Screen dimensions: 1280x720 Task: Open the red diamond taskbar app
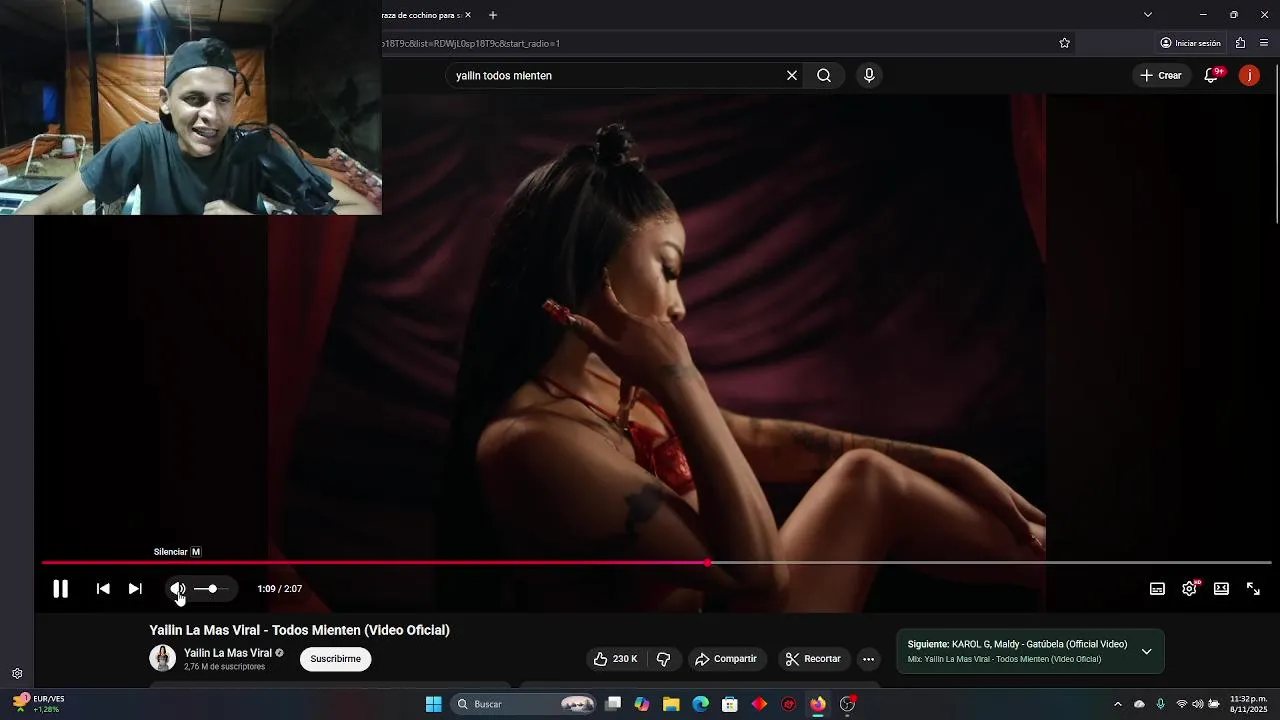pos(759,704)
